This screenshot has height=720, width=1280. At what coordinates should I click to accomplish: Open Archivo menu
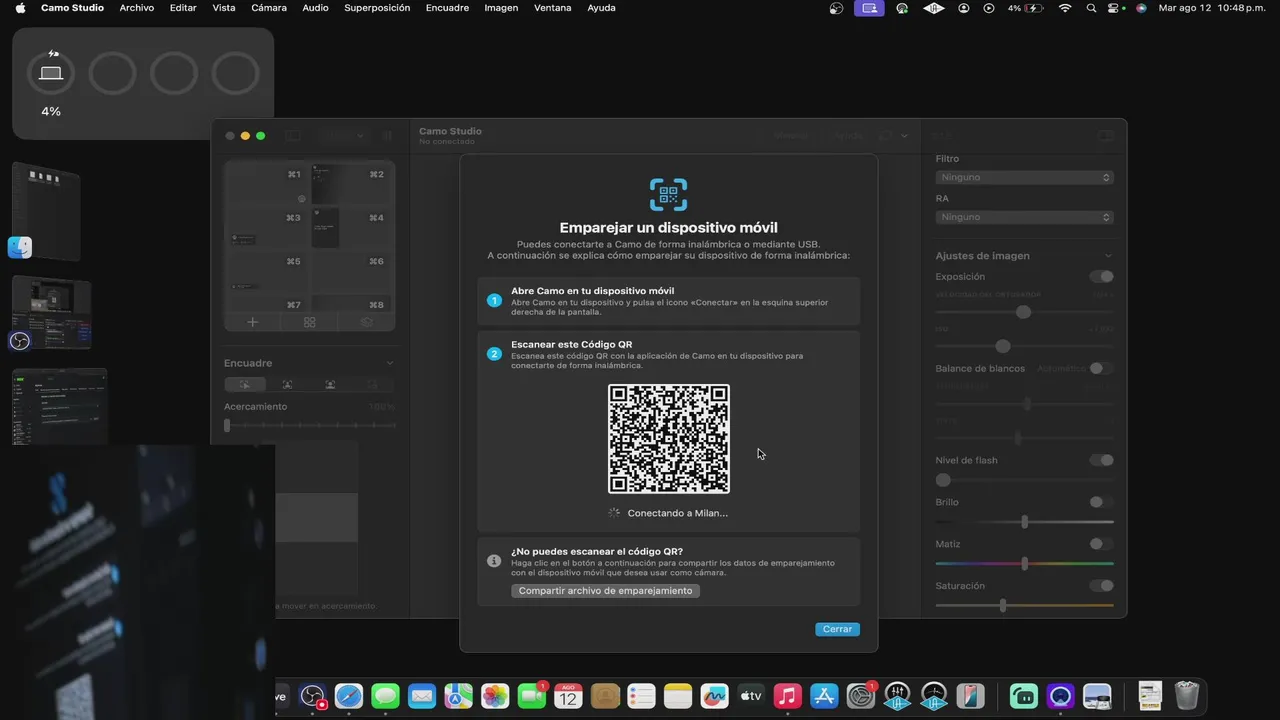click(137, 8)
